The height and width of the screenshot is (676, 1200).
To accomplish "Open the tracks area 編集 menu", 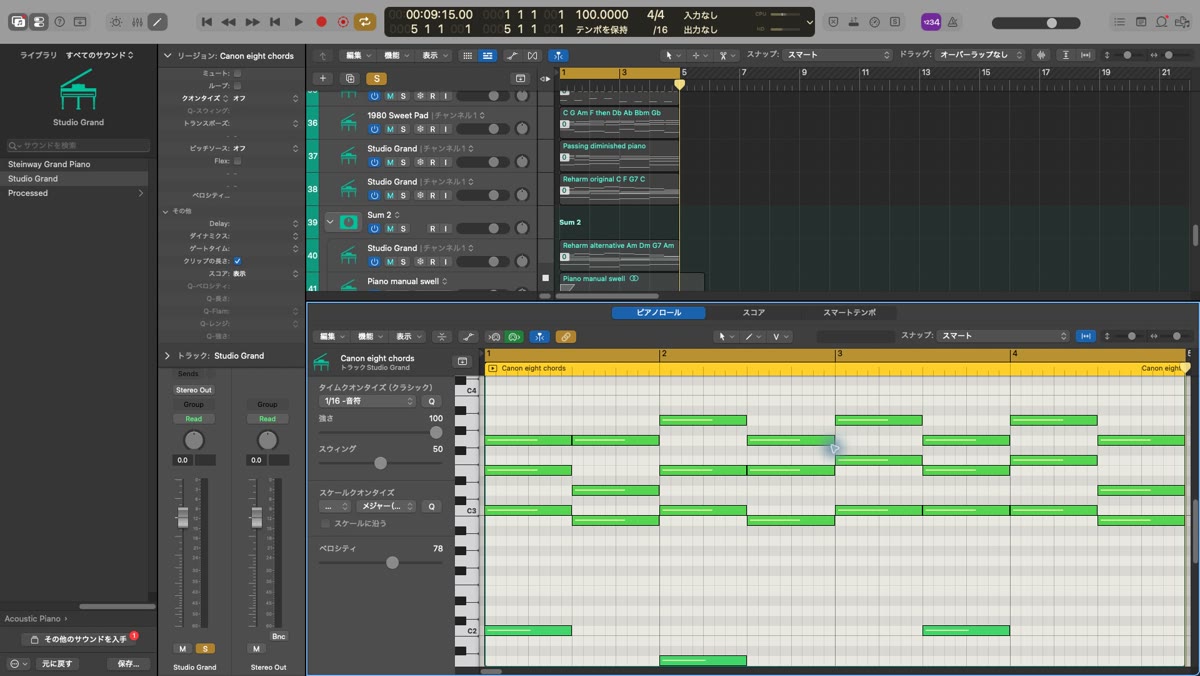I will click(357, 55).
